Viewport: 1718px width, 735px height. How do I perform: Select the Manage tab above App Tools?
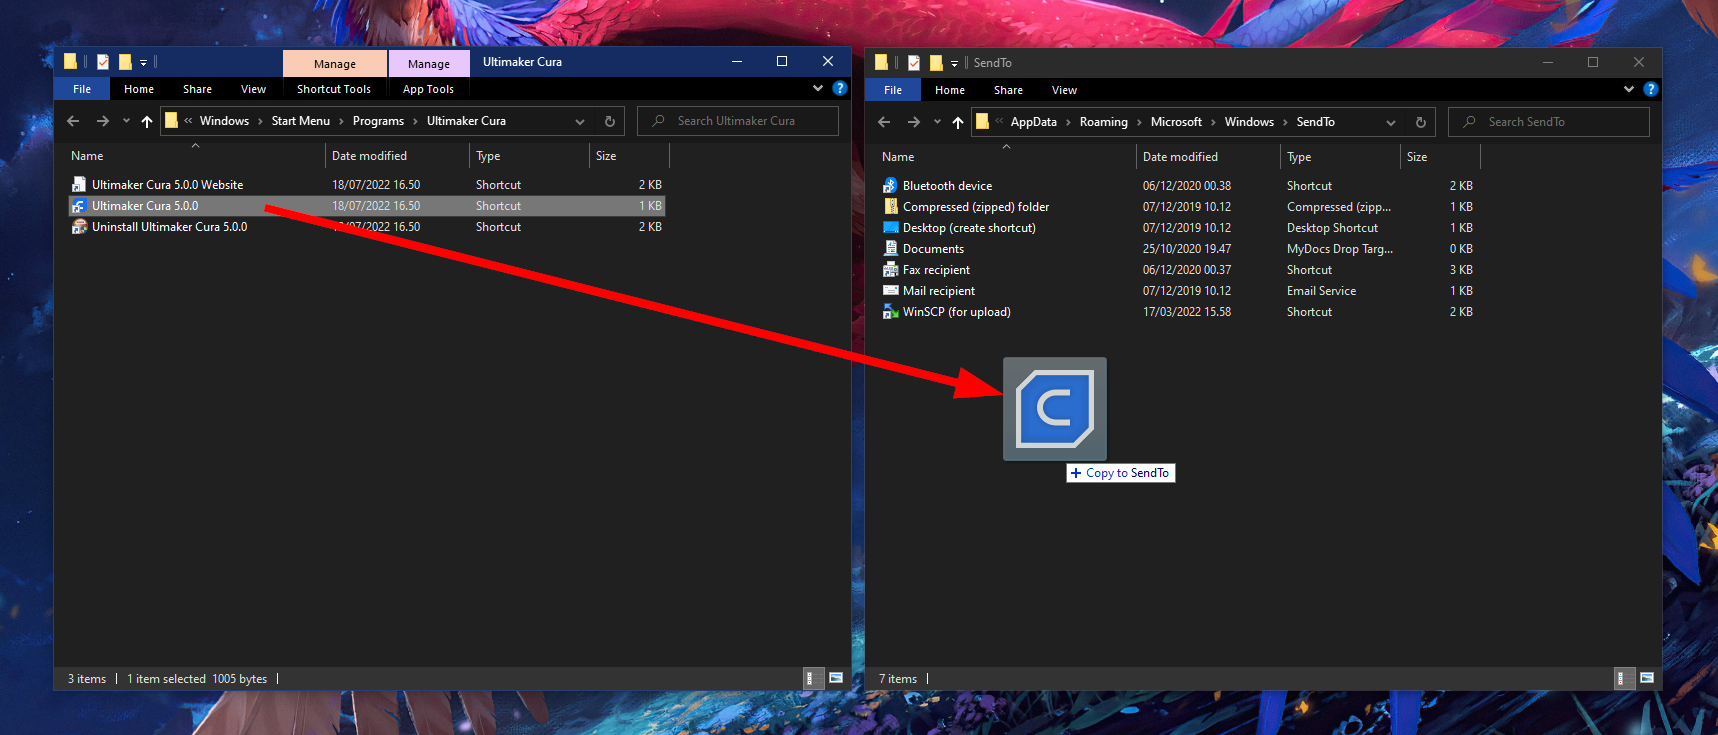click(429, 63)
